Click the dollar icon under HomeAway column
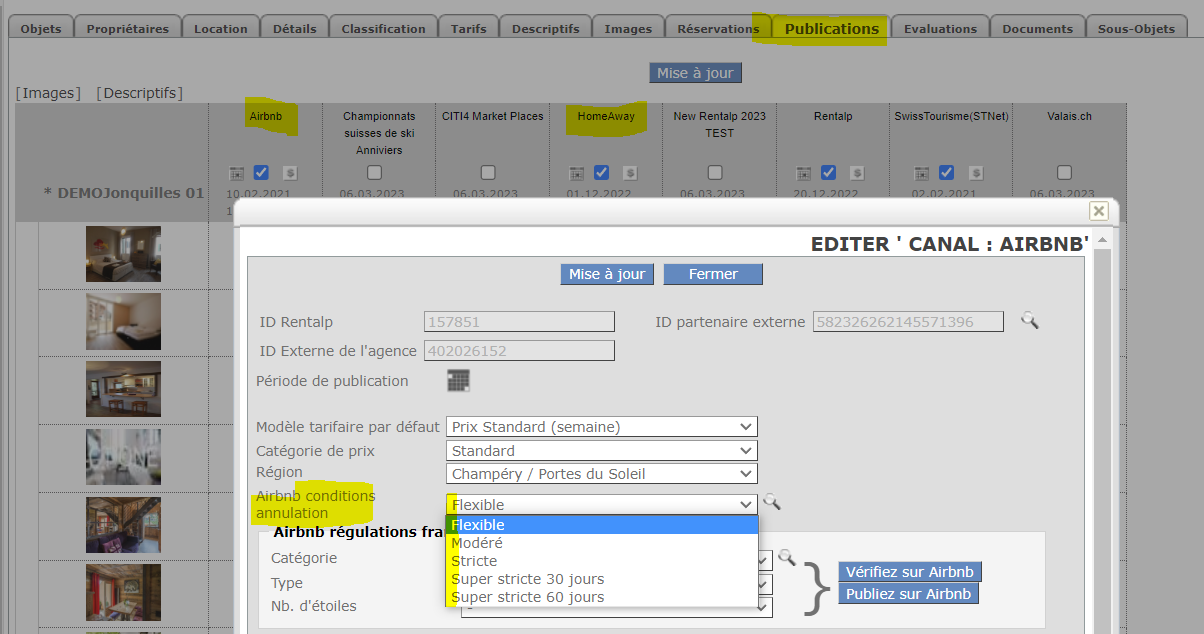Viewport: 1204px width, 634px height. [x=630, y=173]
